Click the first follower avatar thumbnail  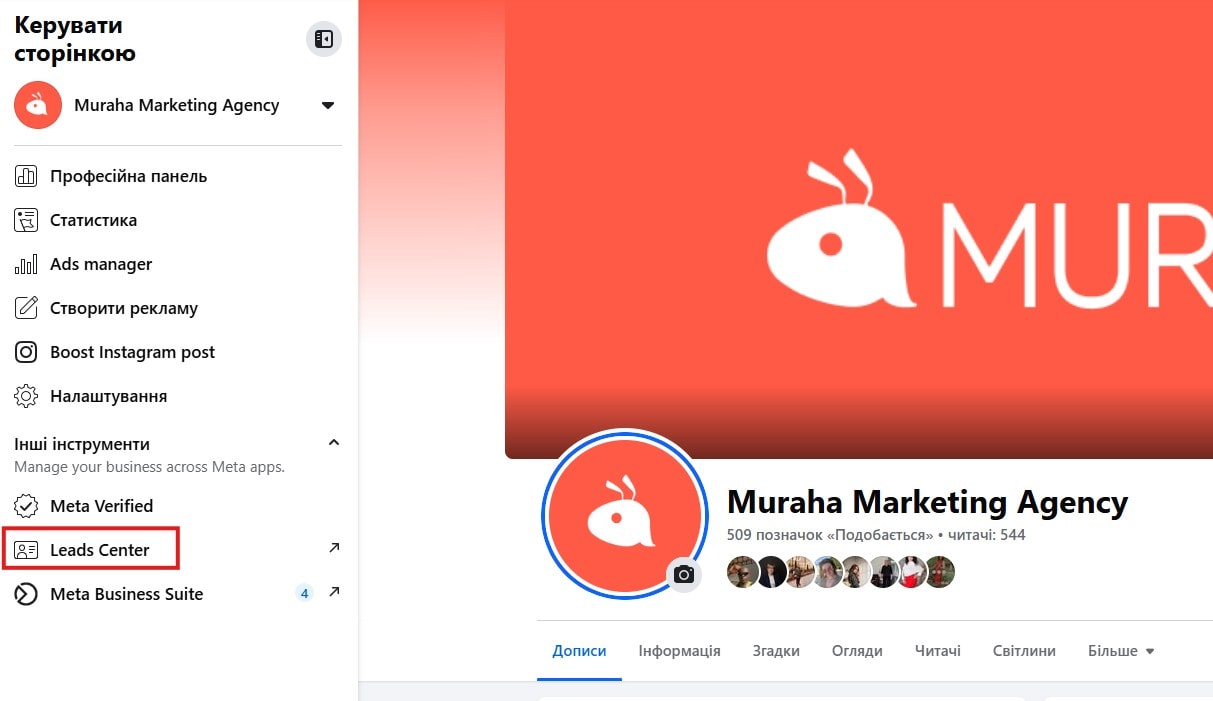pos(742,572)
